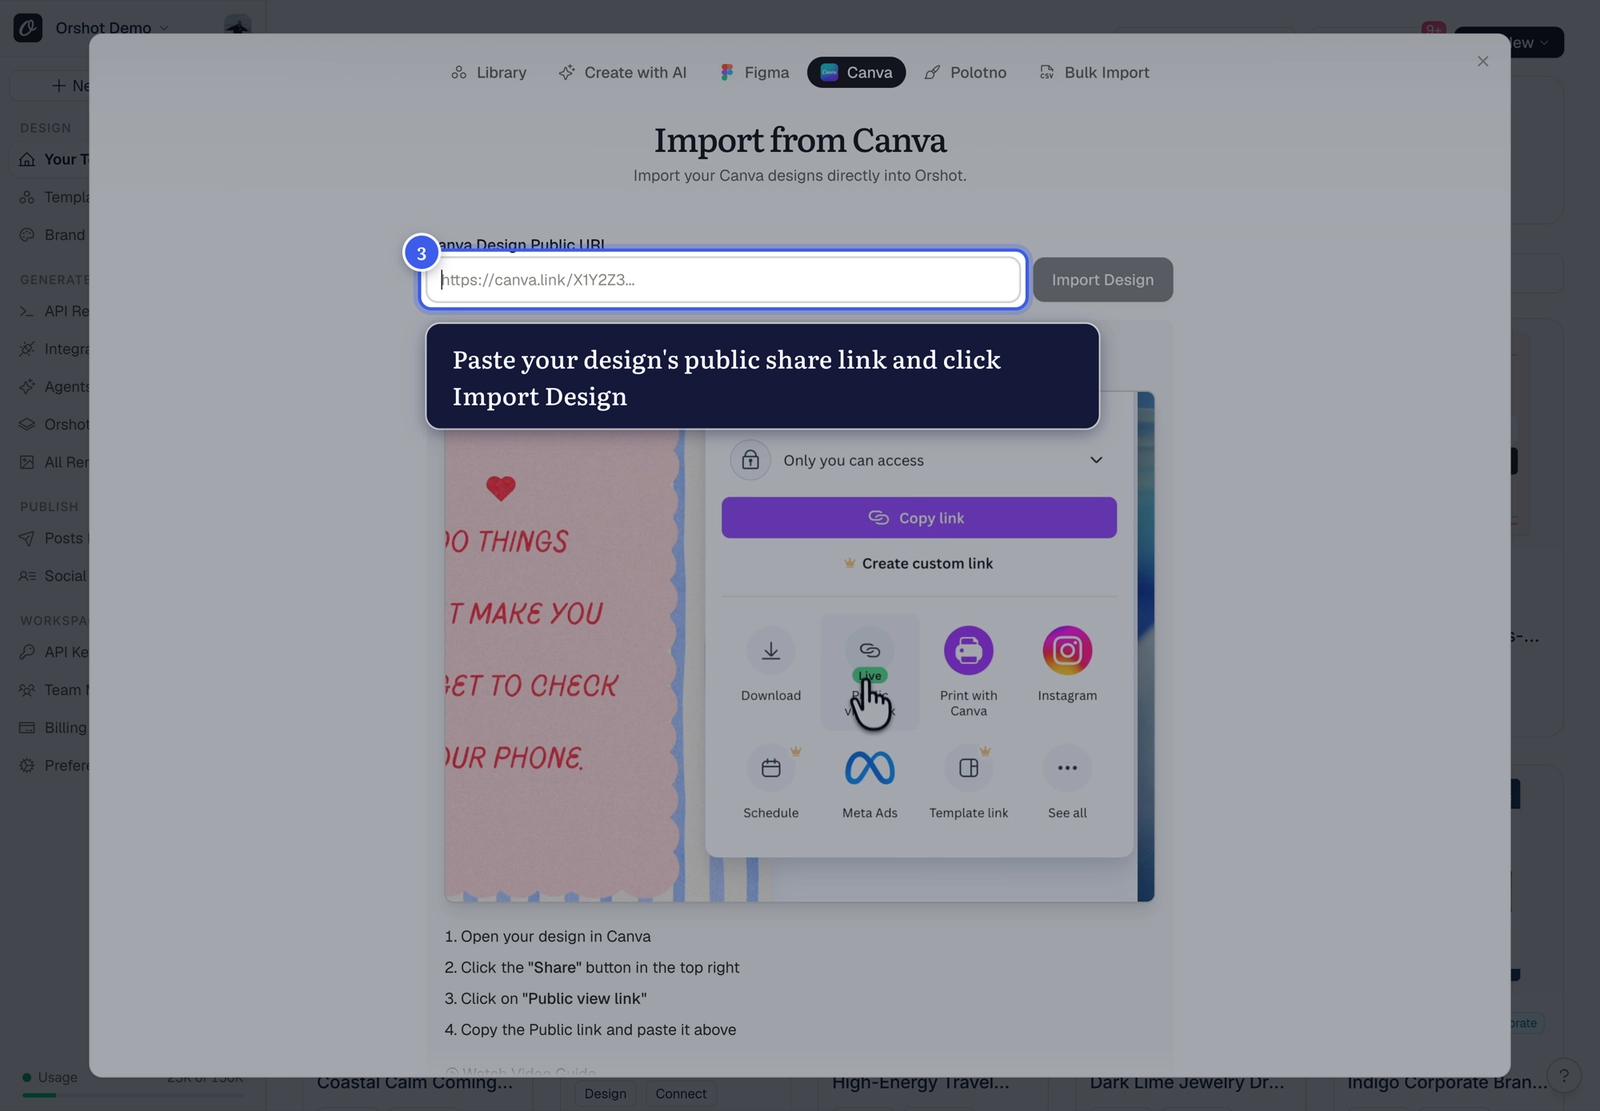Click the Download icon in guide image
The image size is (1600, 1111).
771,651
